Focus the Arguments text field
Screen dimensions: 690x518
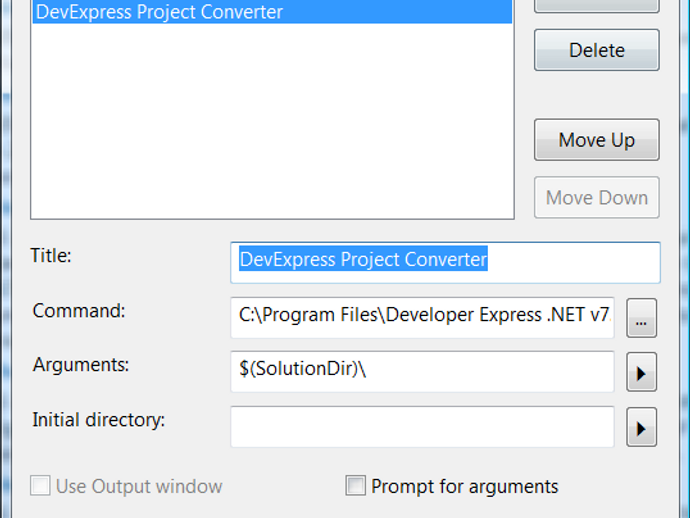[422, 371]
